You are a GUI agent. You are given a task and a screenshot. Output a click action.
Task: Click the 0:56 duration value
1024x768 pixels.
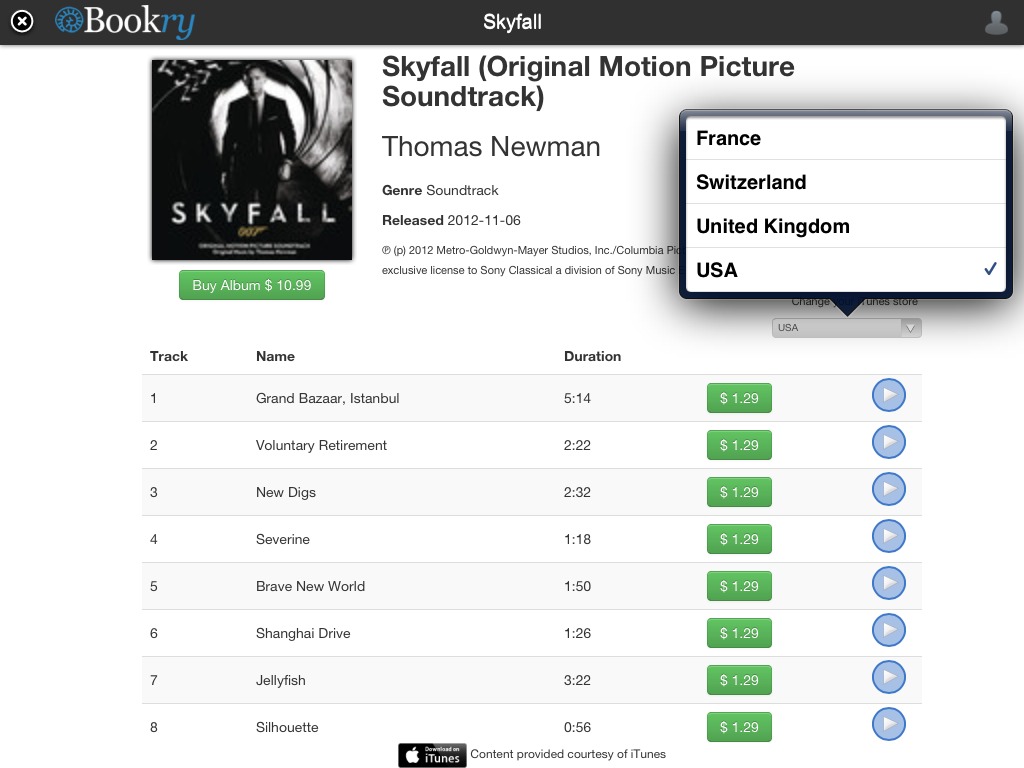577,728
